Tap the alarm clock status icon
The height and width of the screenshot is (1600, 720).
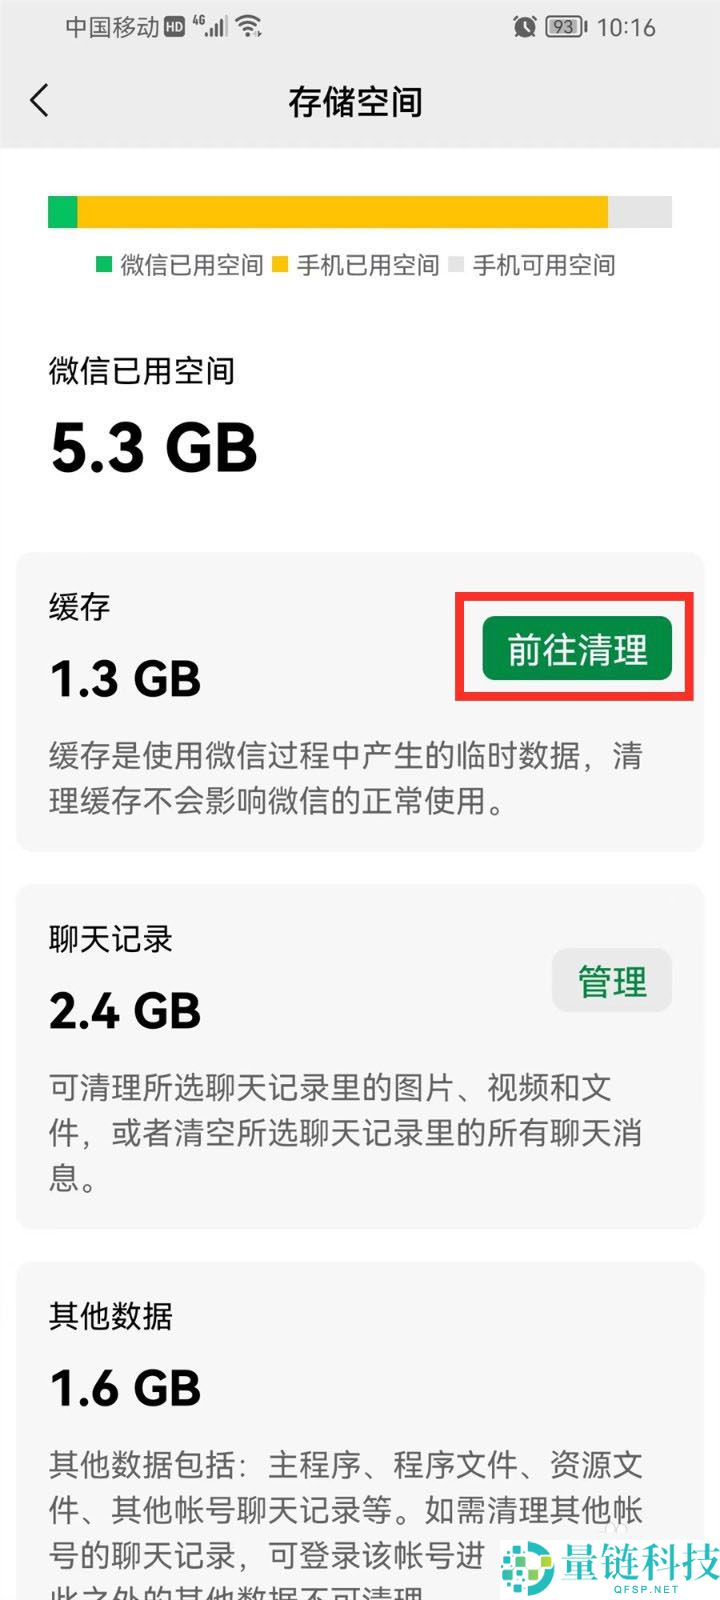(524, 27)
